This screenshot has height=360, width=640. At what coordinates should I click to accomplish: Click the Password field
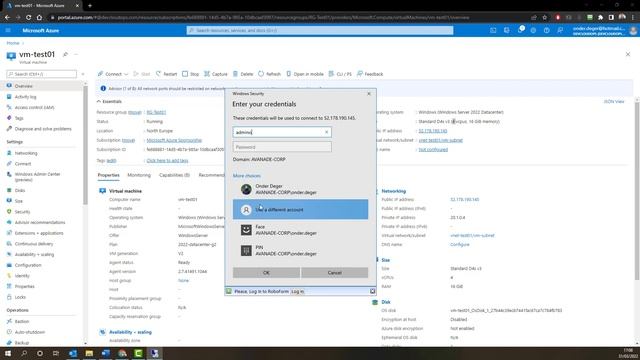[x=282, y=147]
